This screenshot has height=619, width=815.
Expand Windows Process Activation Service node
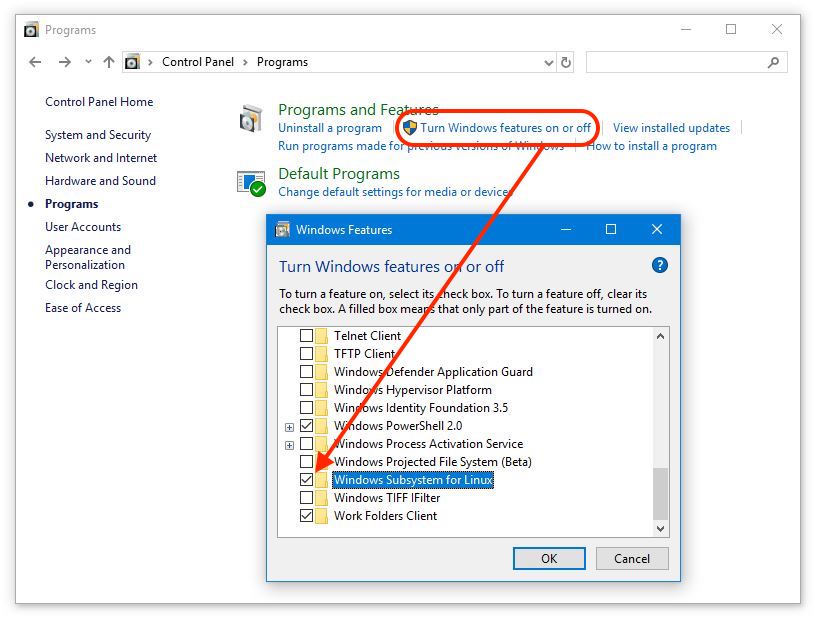click(290, 445)
